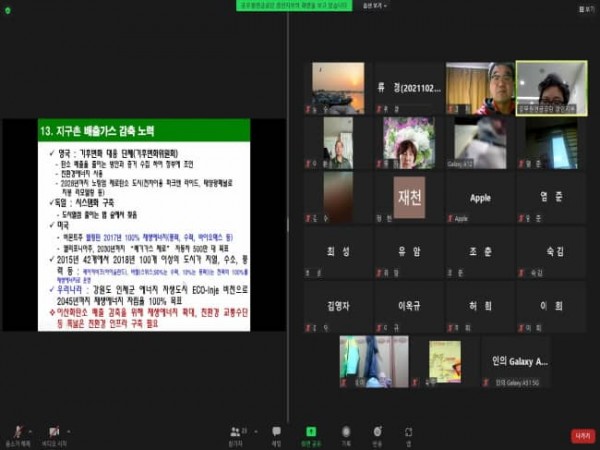Select video of man with glasses by curtains

[480, 88]
